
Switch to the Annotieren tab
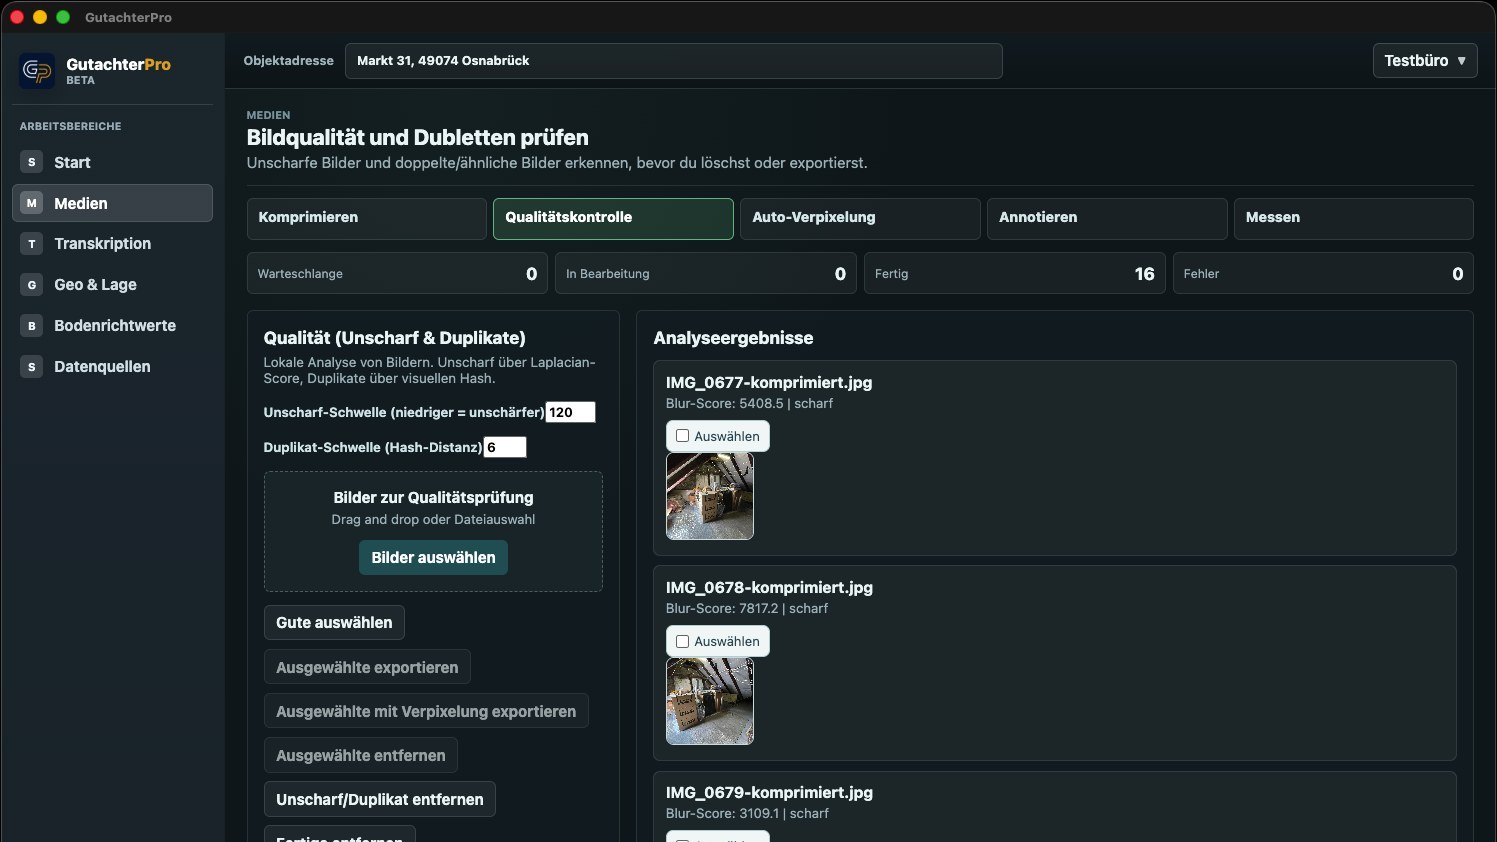tap(1107, 218)
